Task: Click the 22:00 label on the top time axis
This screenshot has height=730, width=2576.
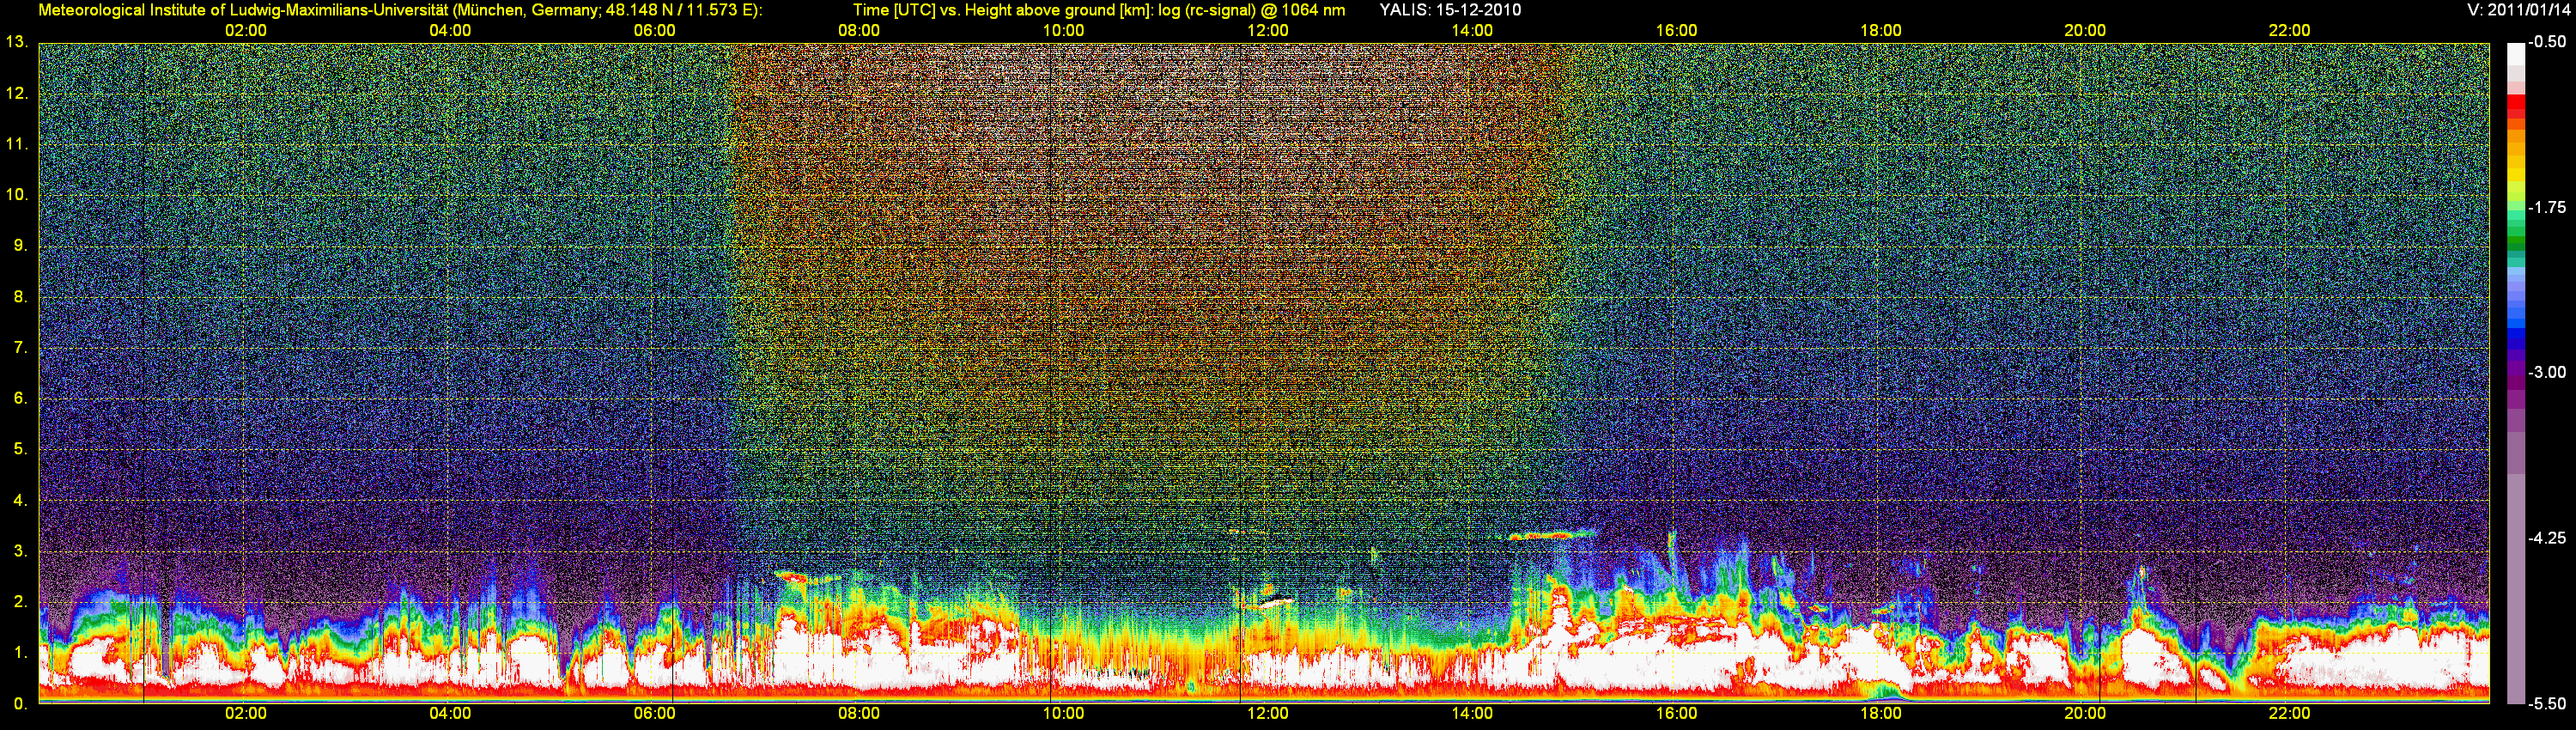Action: click(2289, 31)
